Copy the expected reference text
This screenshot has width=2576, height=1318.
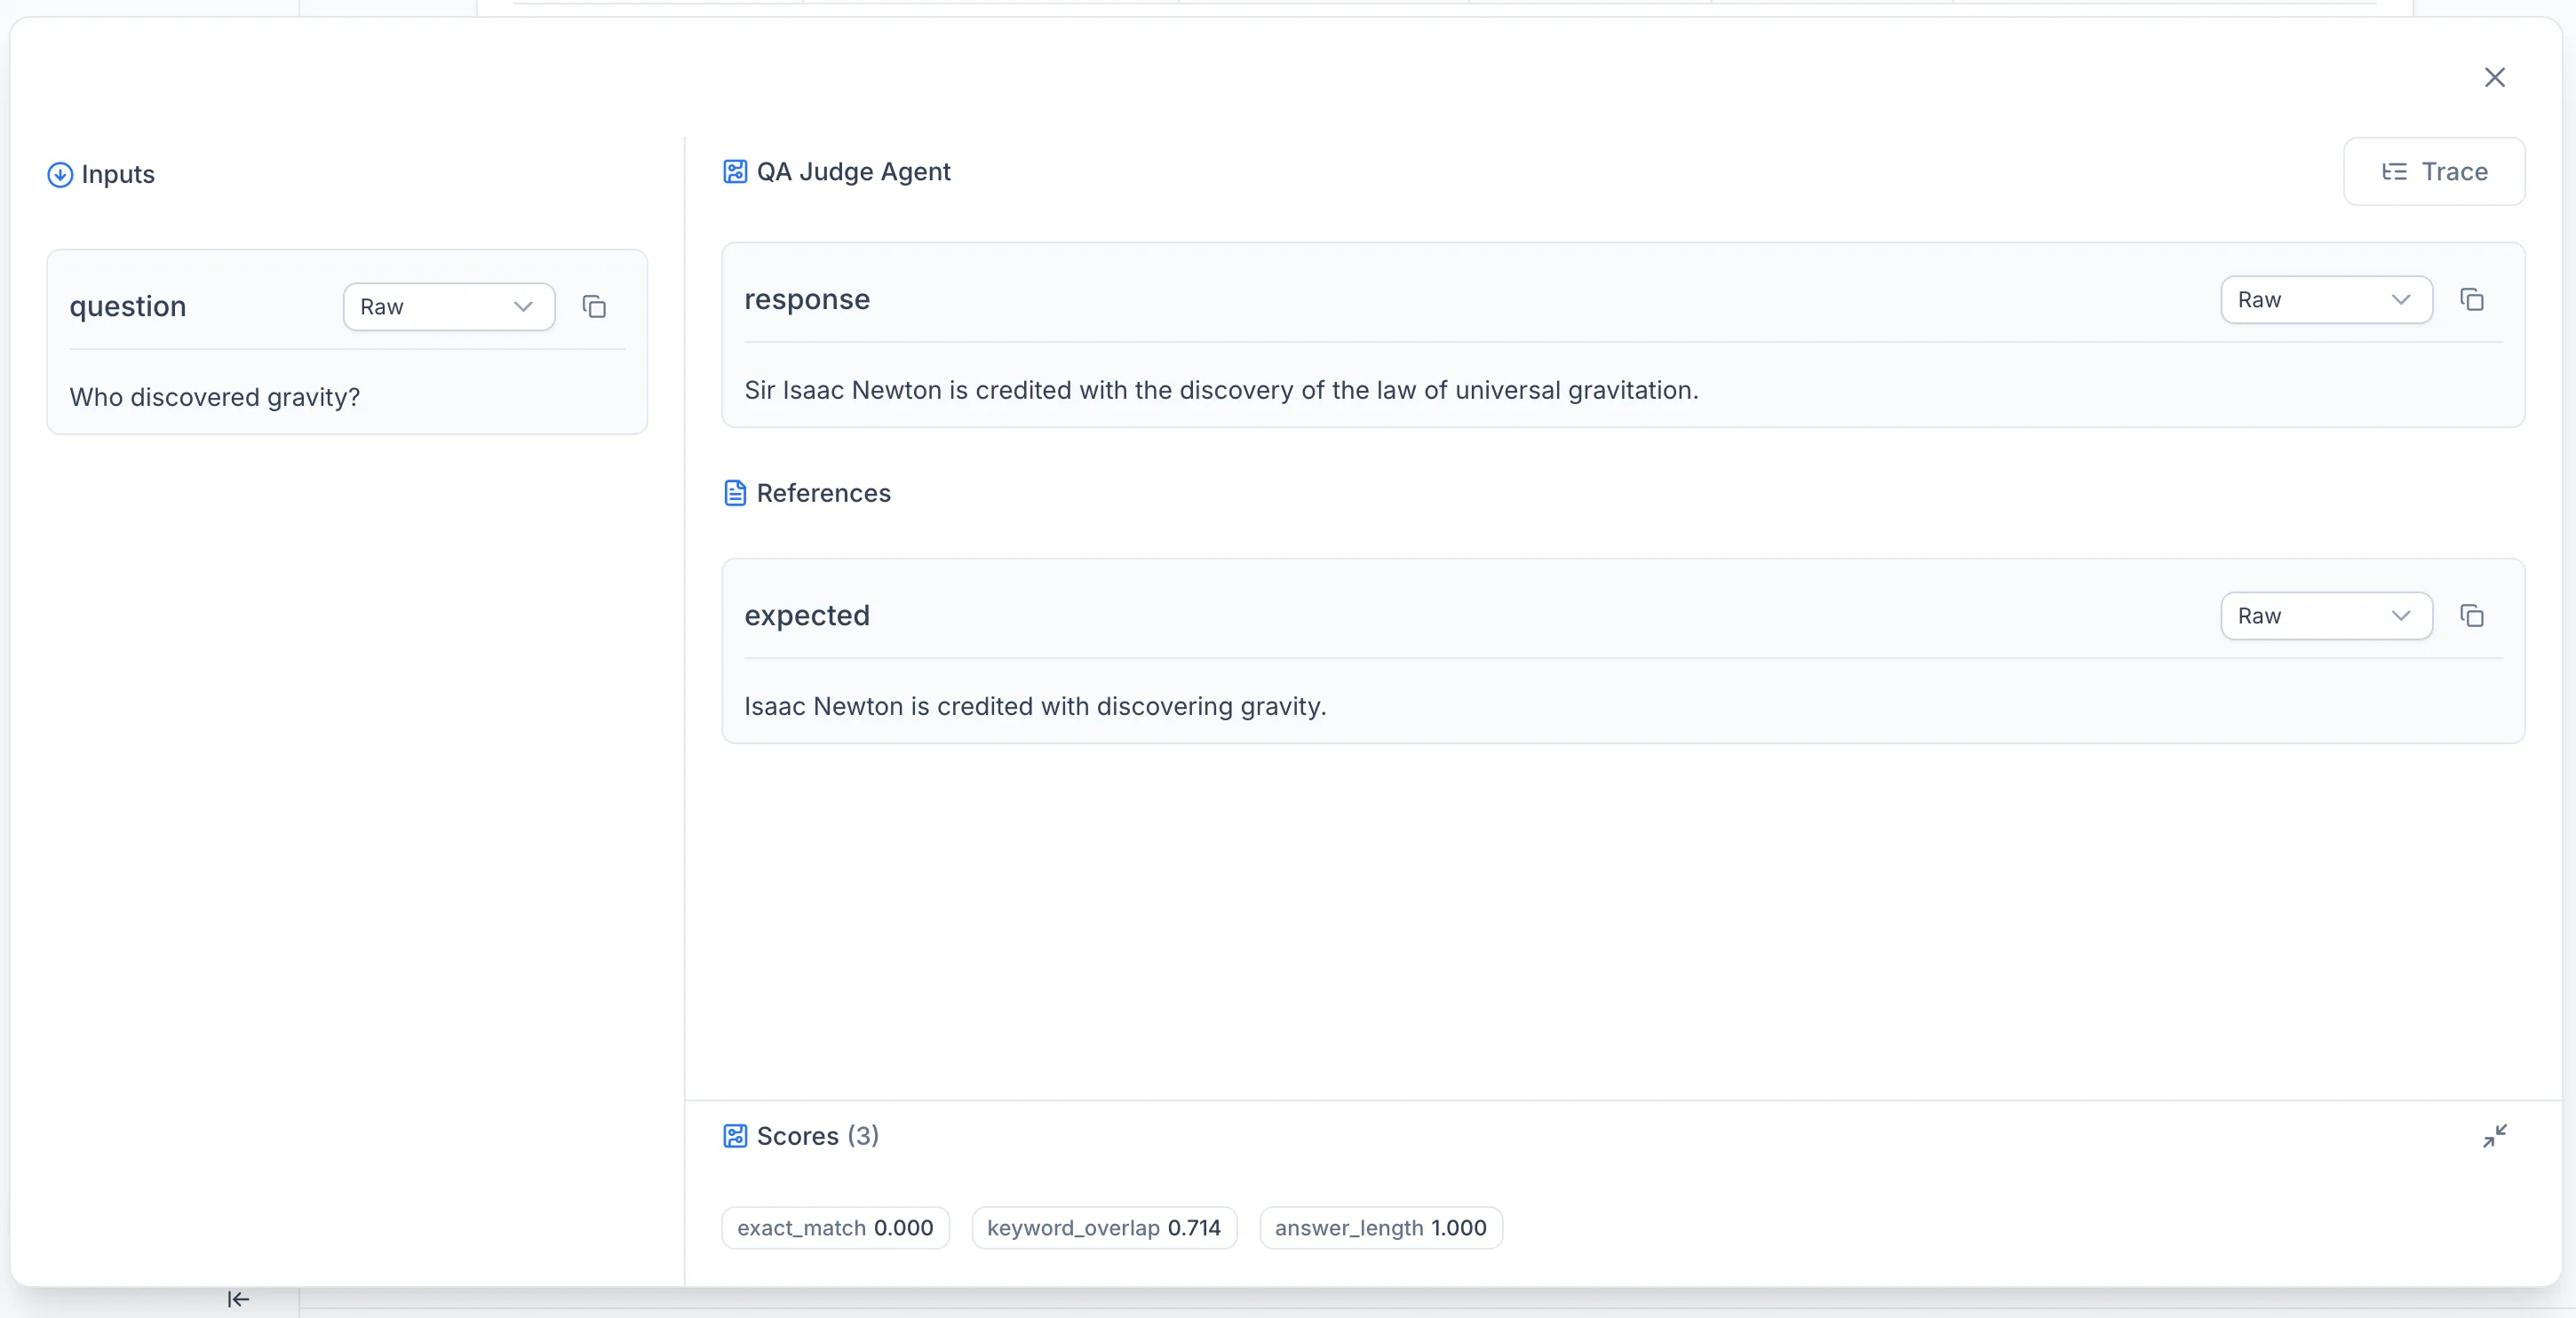(2472, 615)
